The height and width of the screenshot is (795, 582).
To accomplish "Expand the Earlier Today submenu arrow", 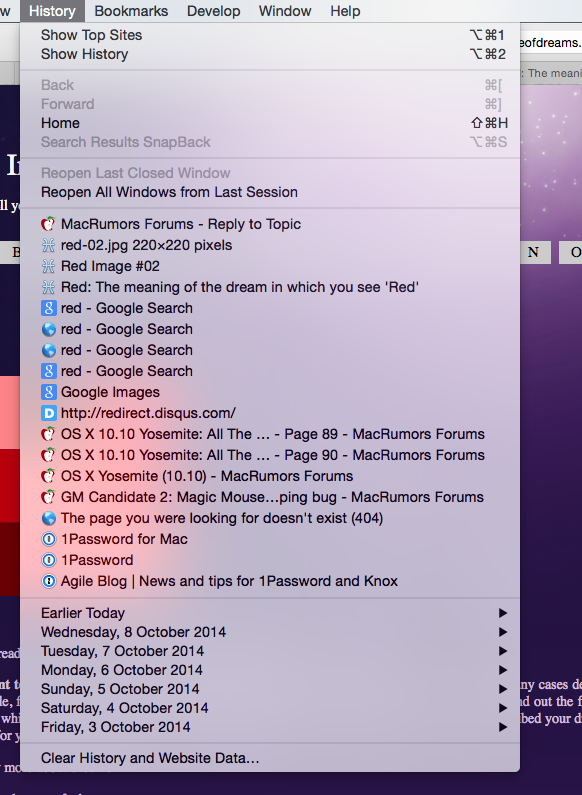I will (502, 613).
